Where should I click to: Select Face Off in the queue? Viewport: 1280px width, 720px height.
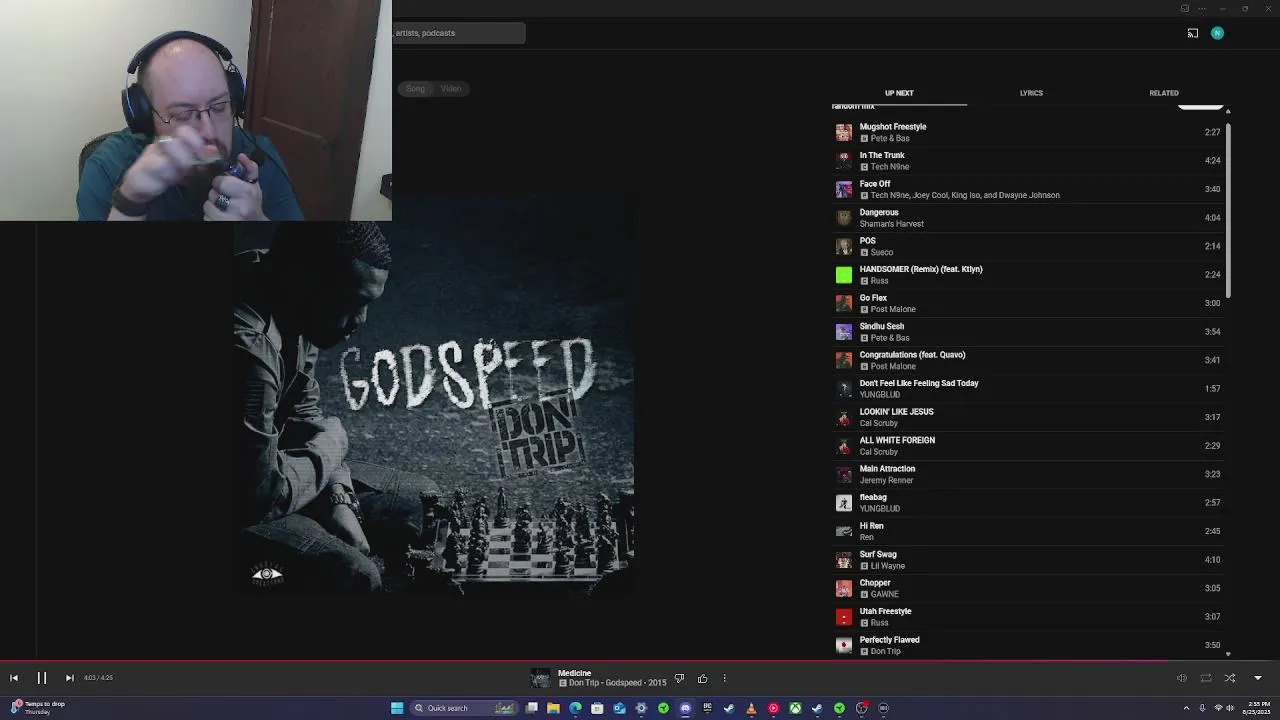click(x=1026, y=189)
